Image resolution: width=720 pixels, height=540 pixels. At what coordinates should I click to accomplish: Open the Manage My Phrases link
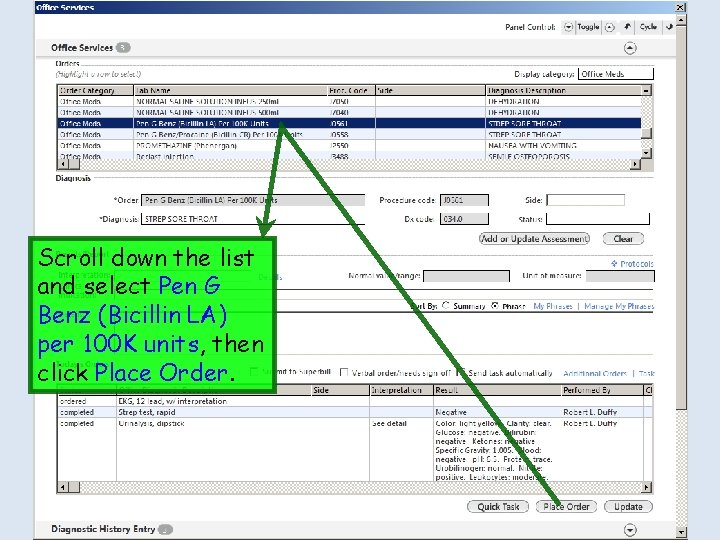coord(619,306)
